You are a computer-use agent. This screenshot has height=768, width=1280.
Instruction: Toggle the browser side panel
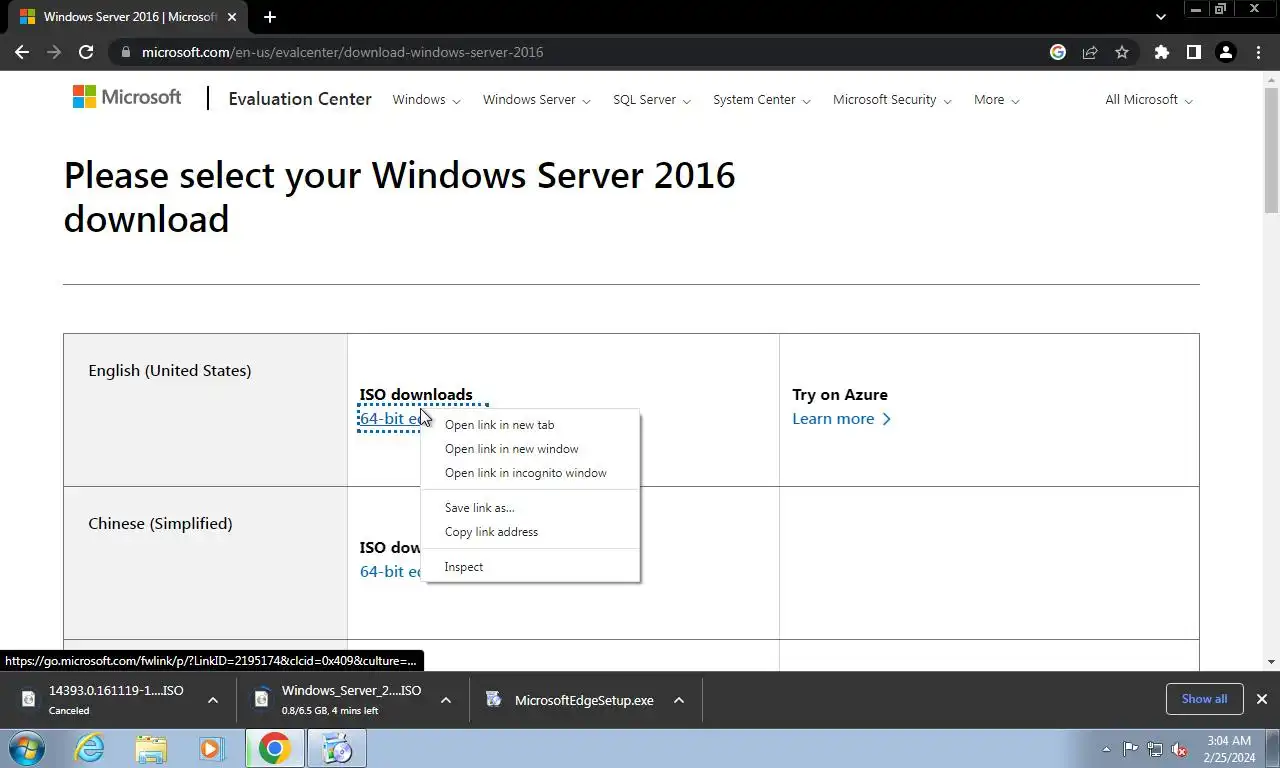point(1193,52)
